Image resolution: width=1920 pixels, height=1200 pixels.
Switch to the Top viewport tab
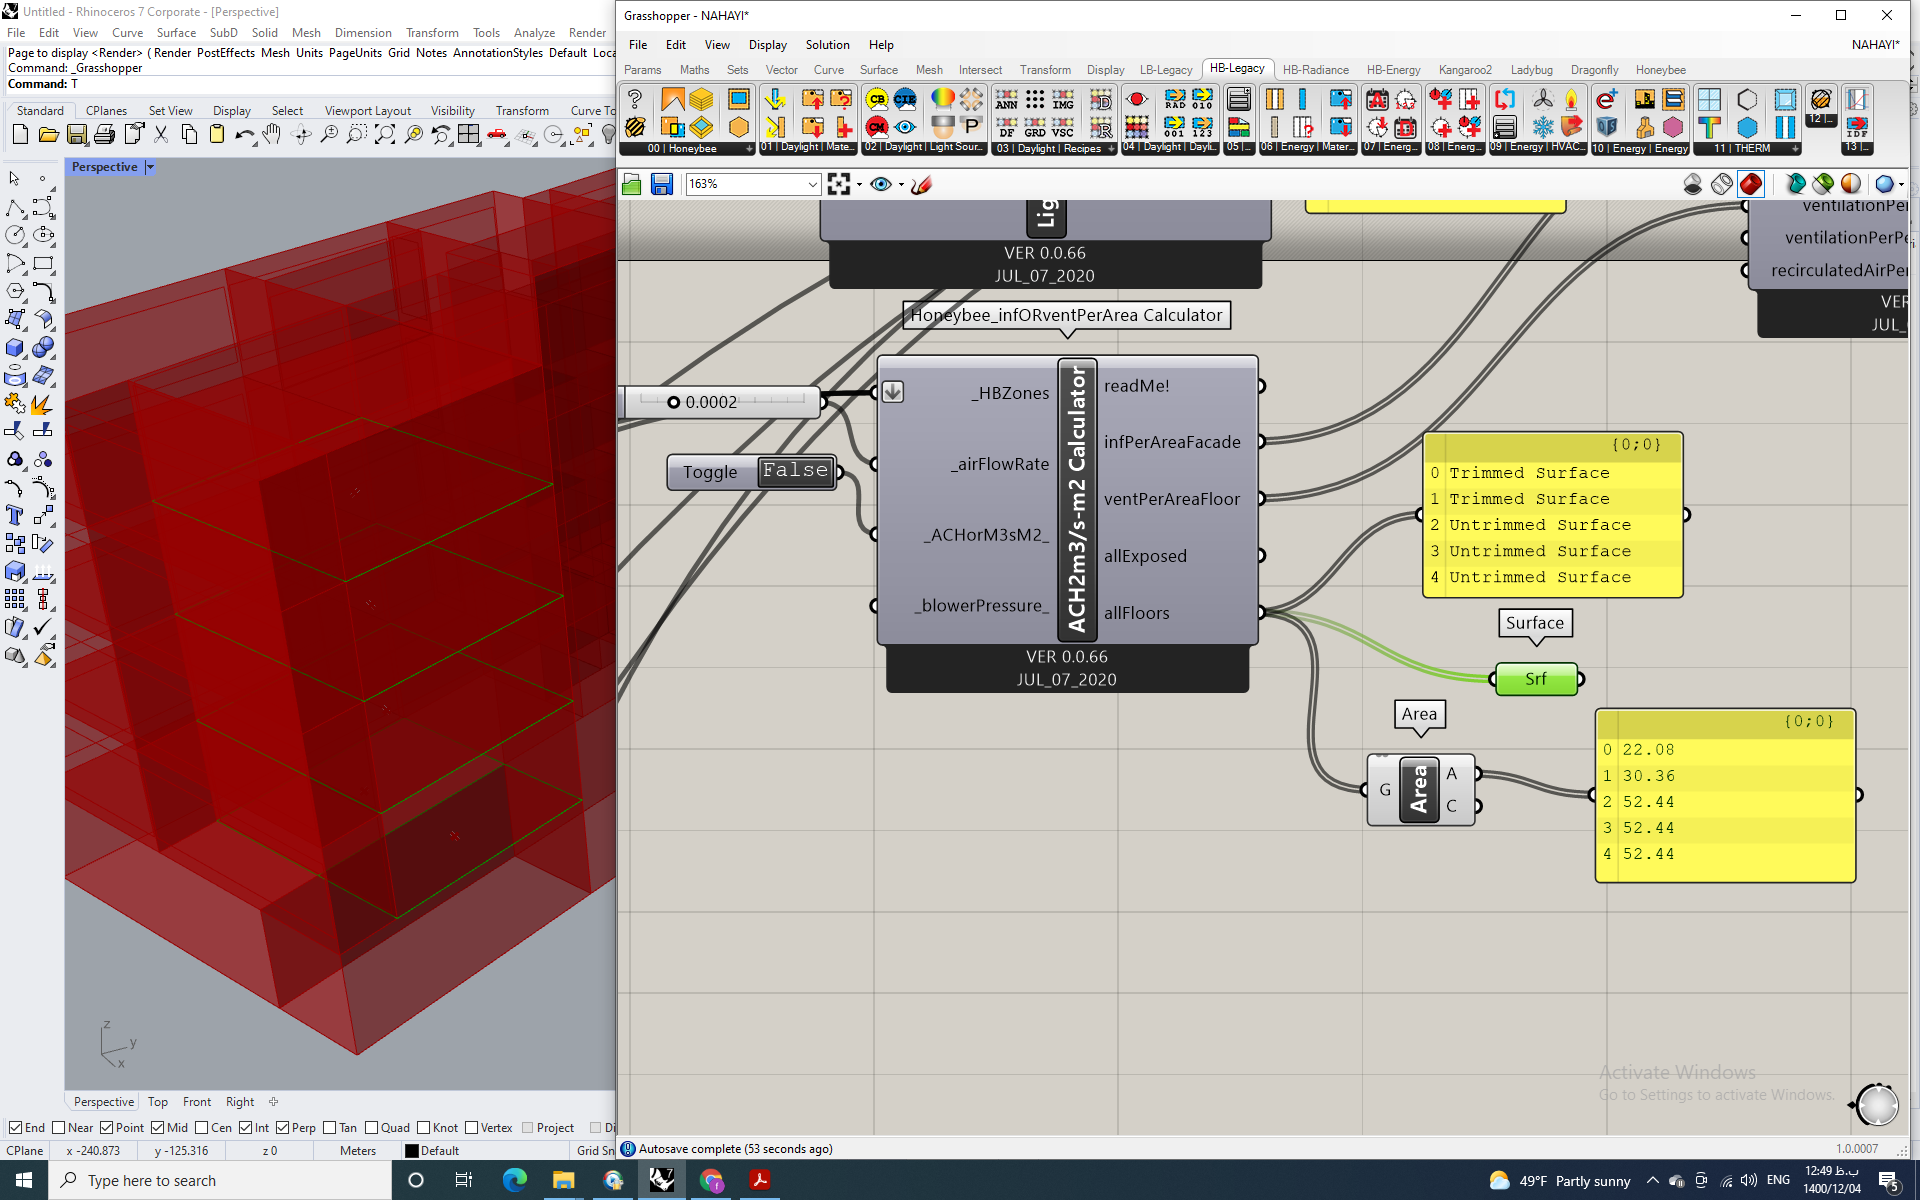coord(158,1102)
